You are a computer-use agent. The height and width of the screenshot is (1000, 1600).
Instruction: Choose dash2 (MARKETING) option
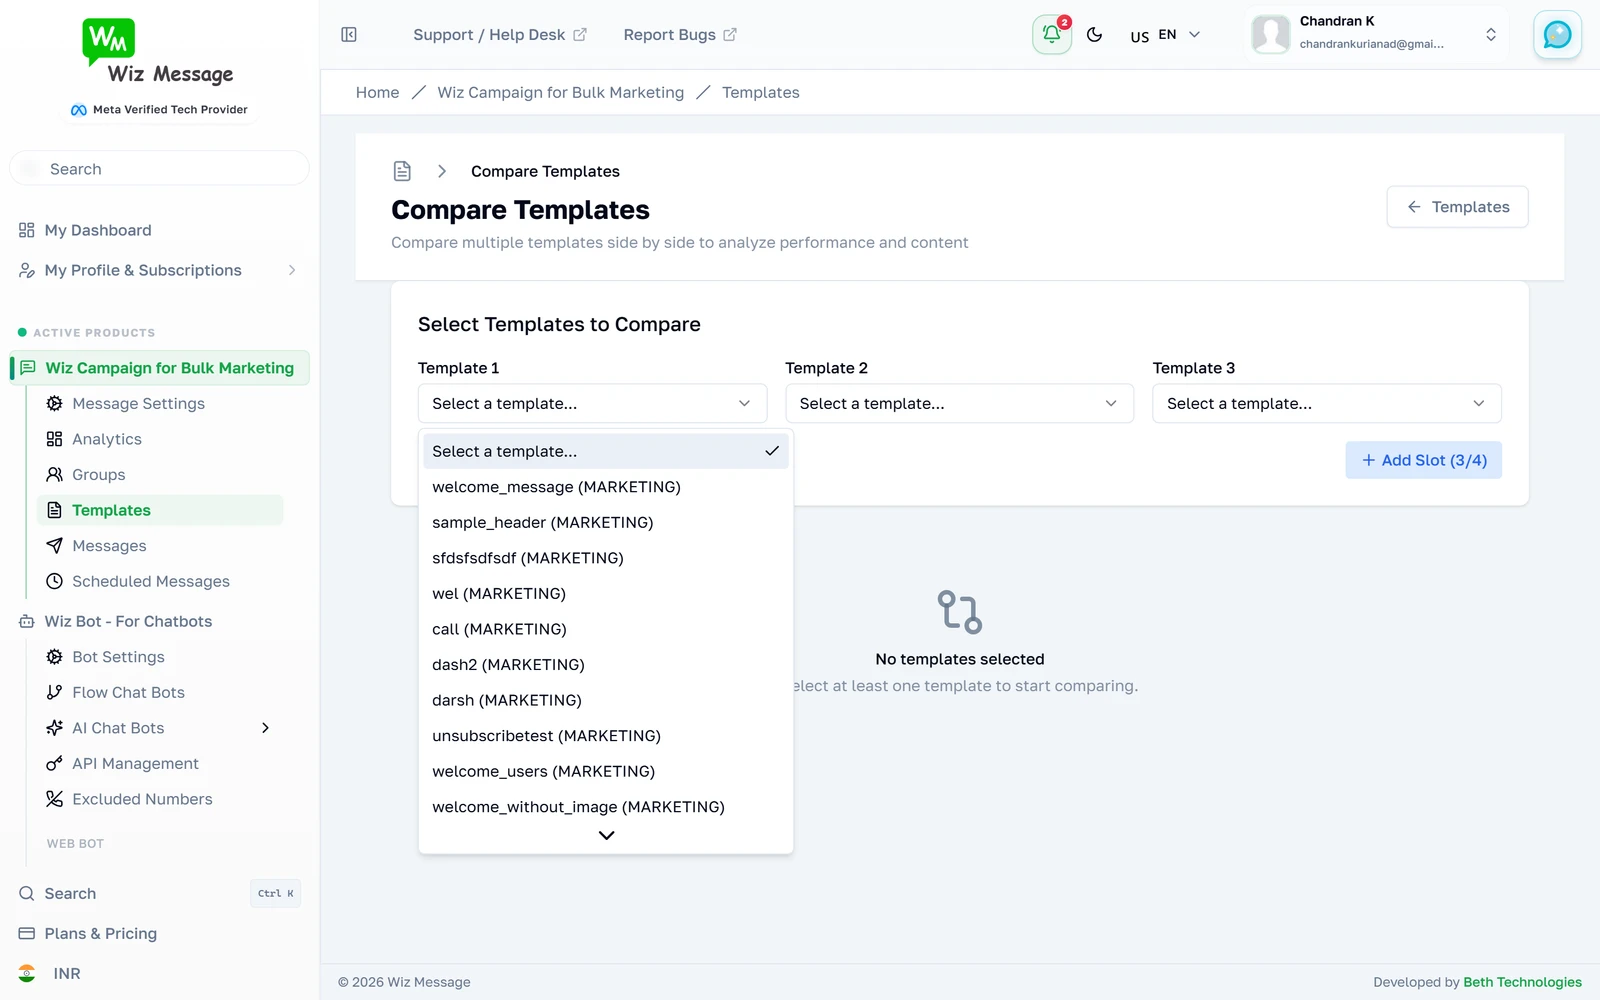pos(606,664)
